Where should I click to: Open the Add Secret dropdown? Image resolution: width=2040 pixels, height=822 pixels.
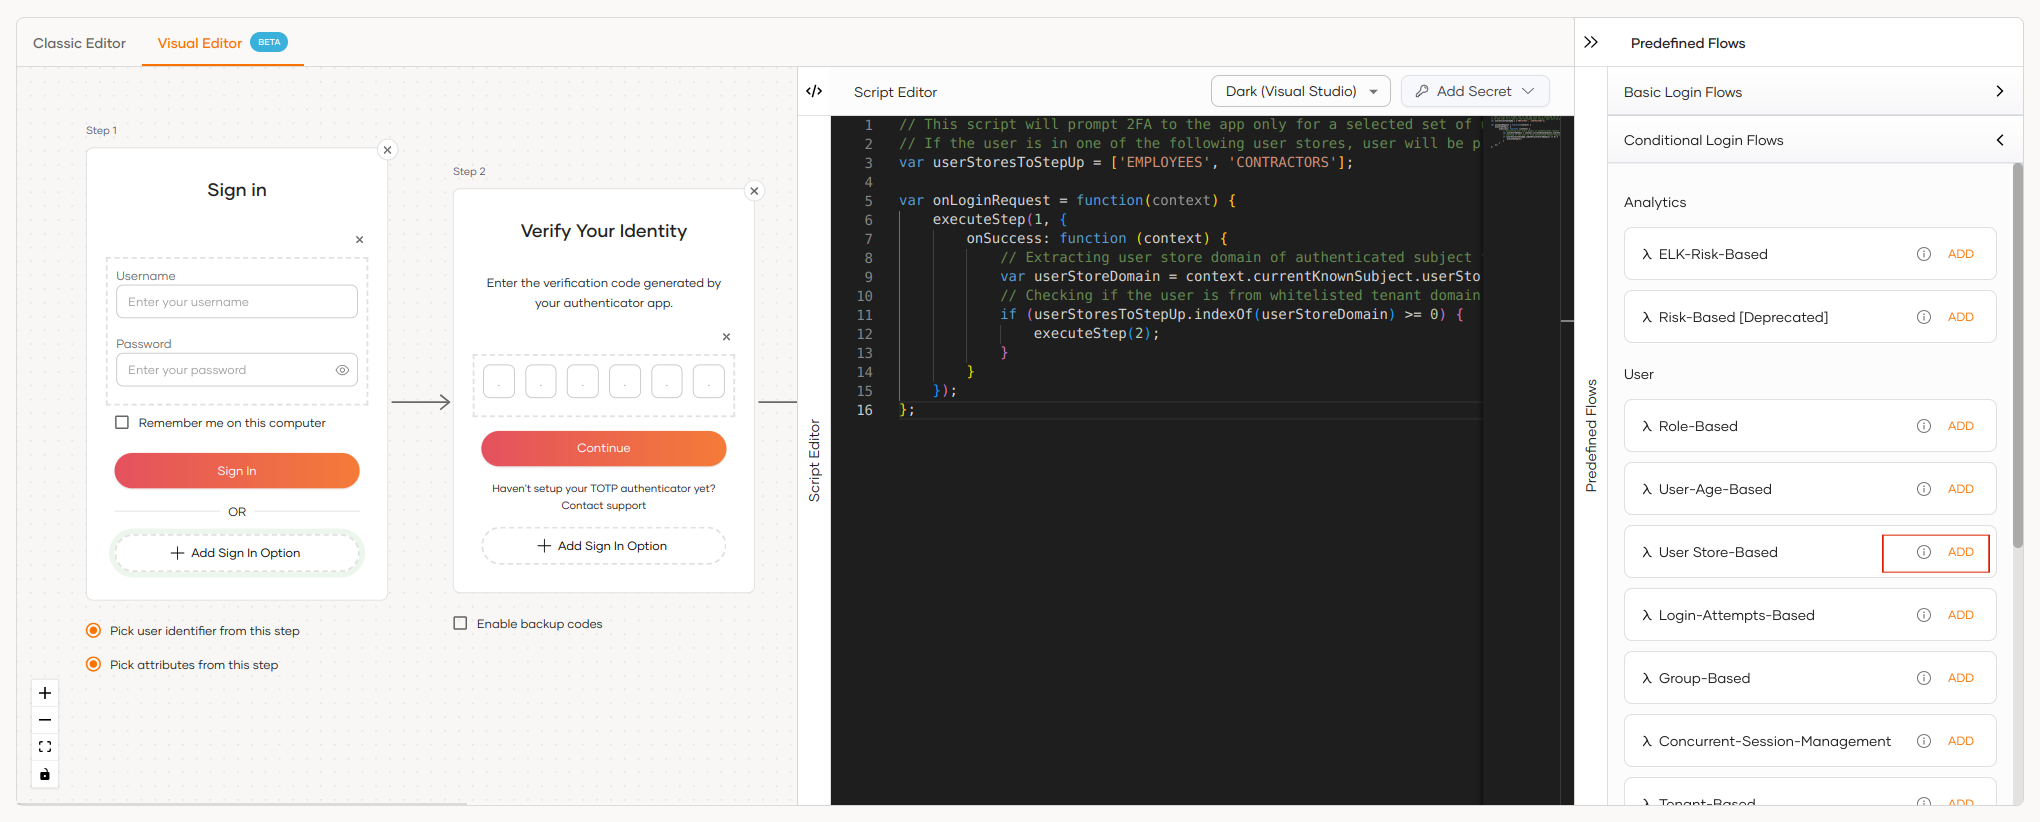(1475, 91)
